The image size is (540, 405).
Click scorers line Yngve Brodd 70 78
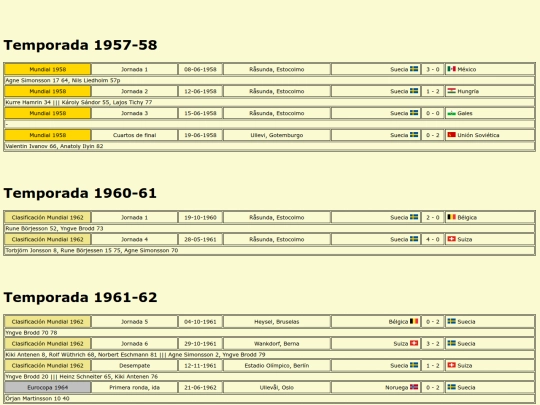270,333
